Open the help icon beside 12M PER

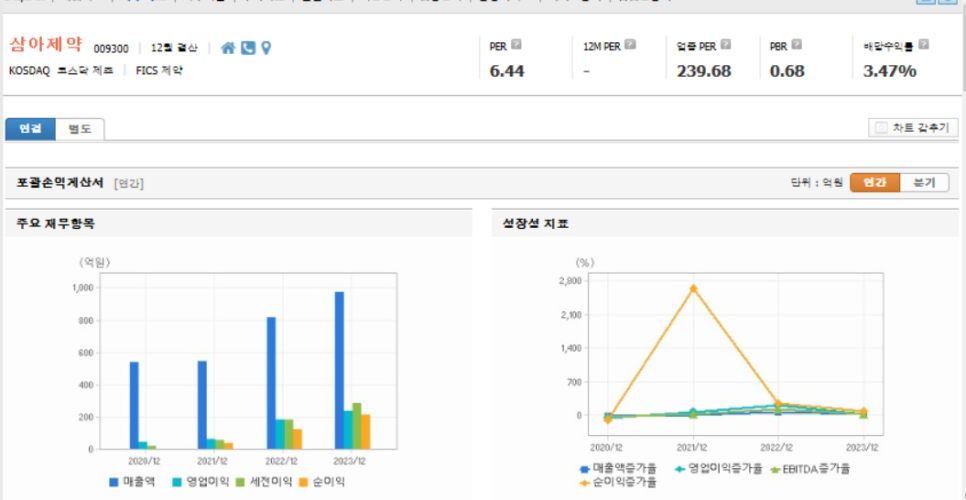[x=630, y=44]
